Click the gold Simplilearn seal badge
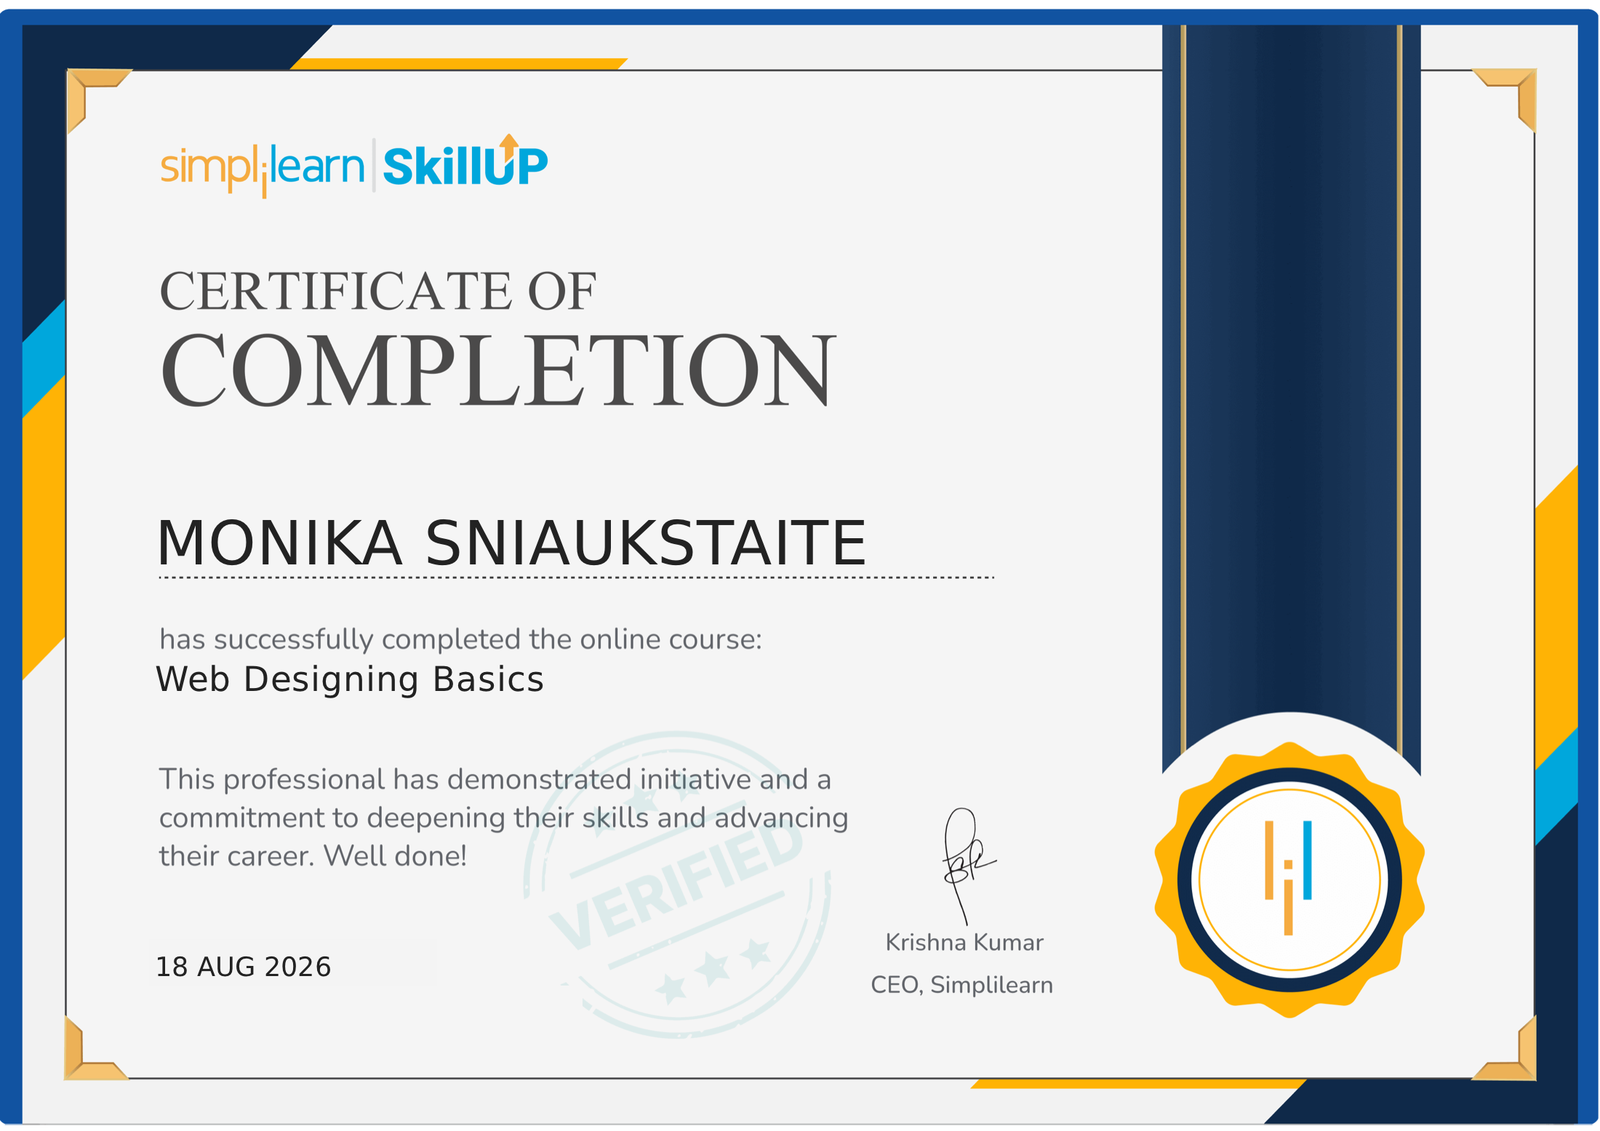Screen dimensions: 1600x1131 [x=1289, y=880]
